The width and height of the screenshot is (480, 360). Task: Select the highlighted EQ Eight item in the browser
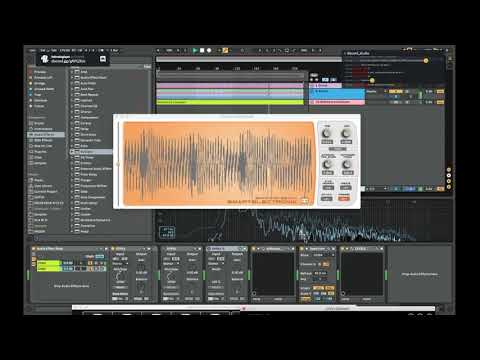coord(91,152)
